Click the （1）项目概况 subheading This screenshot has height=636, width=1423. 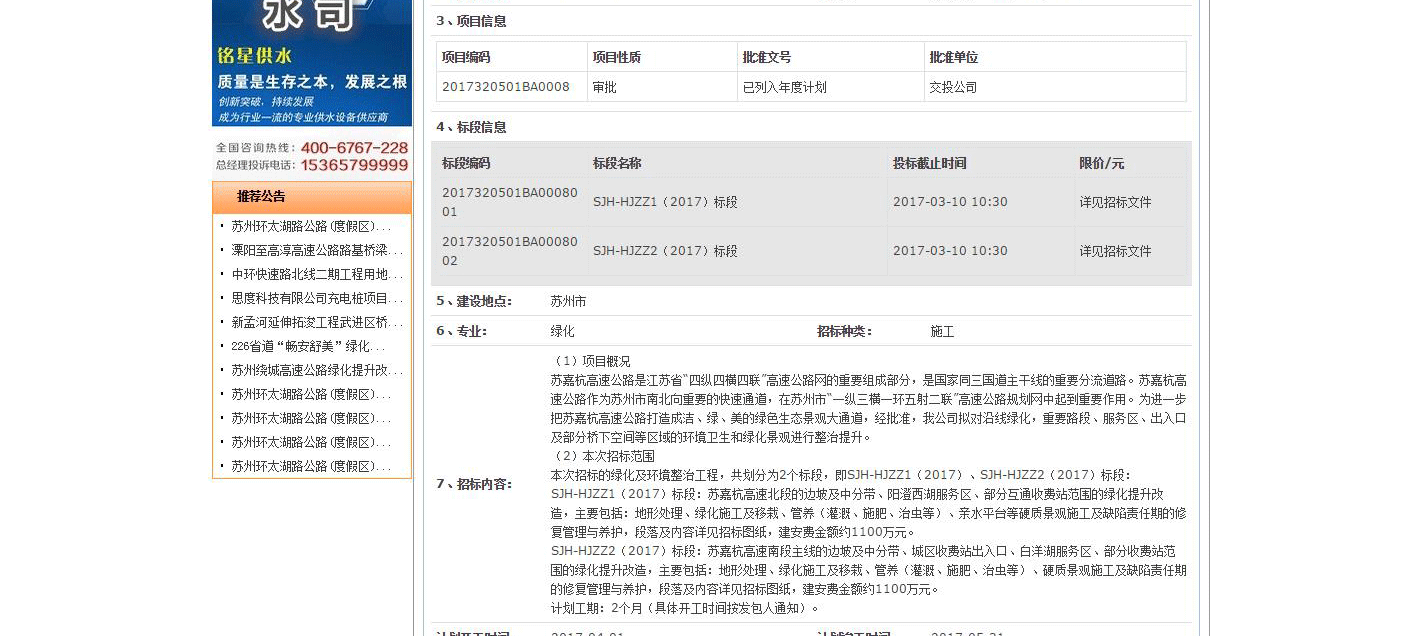point(591,361)
